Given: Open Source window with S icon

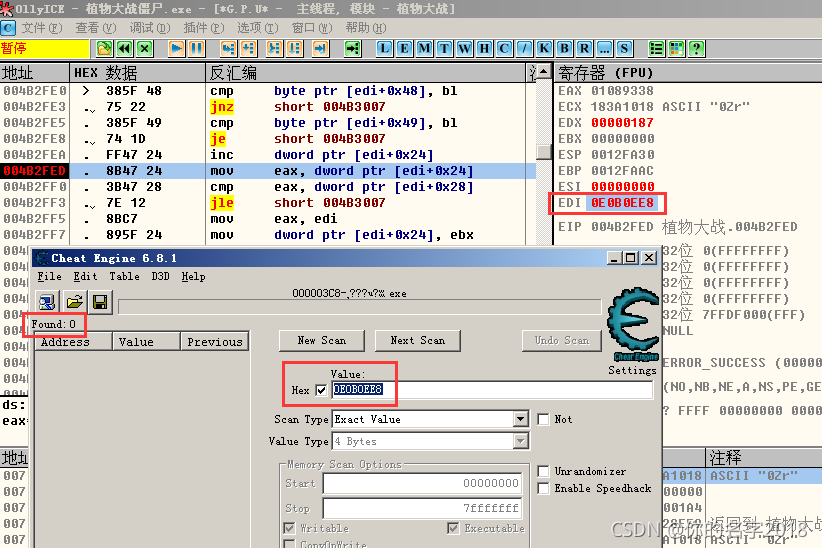Looking at the screenshot, I should [624, 49].
